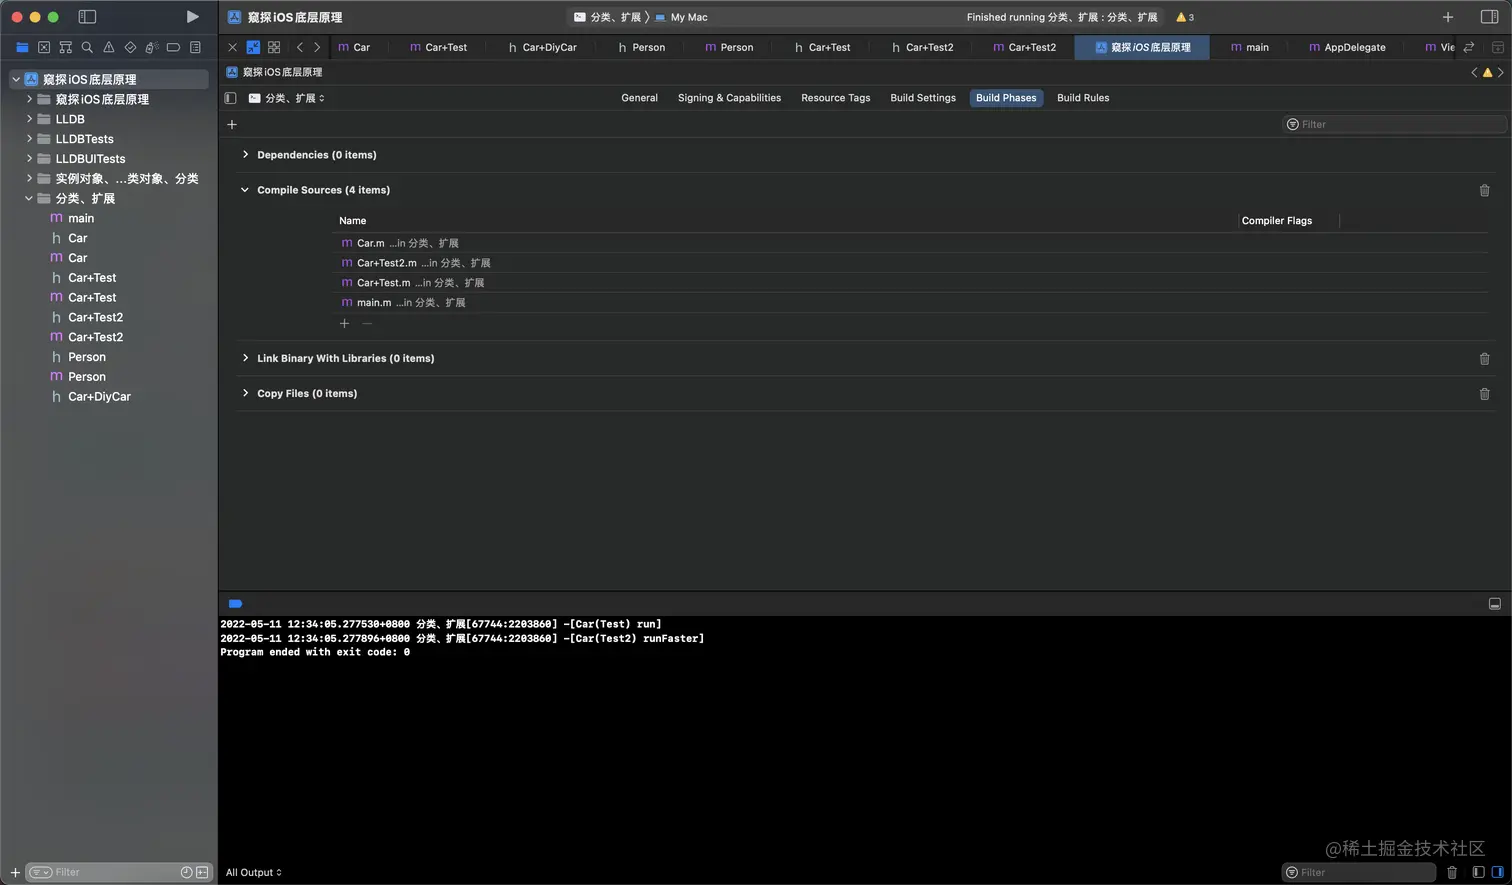The image size is (1512, 885).
Task: Open the Source Control navigator
Action: (44, 47)
